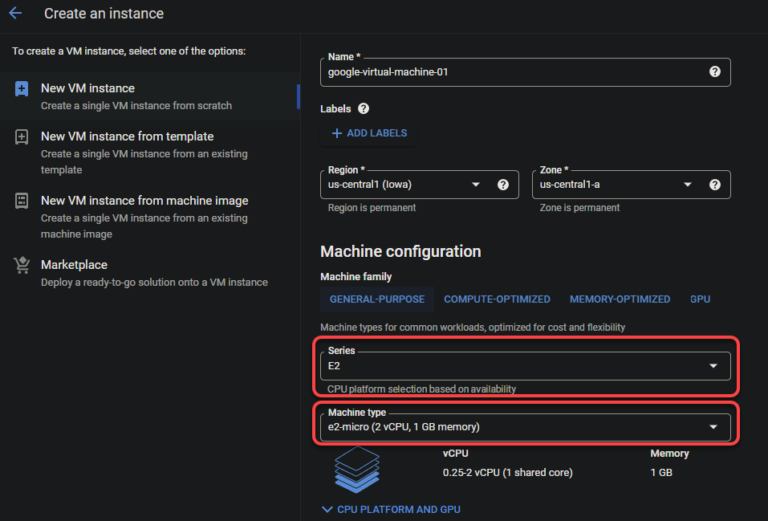Click the New VM instance from template icon
The width and height of the screenshot is (768, 521).
pyautogui.click(x=22, y=137)
